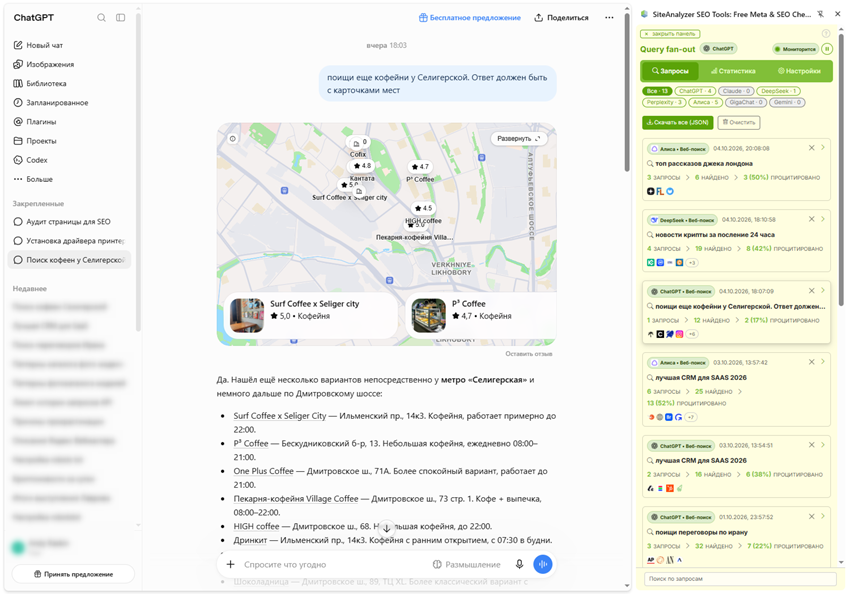Screen dimensions: 850x594
Task: Select the Все · 13 filter chip
Action: tap(657, 91)
